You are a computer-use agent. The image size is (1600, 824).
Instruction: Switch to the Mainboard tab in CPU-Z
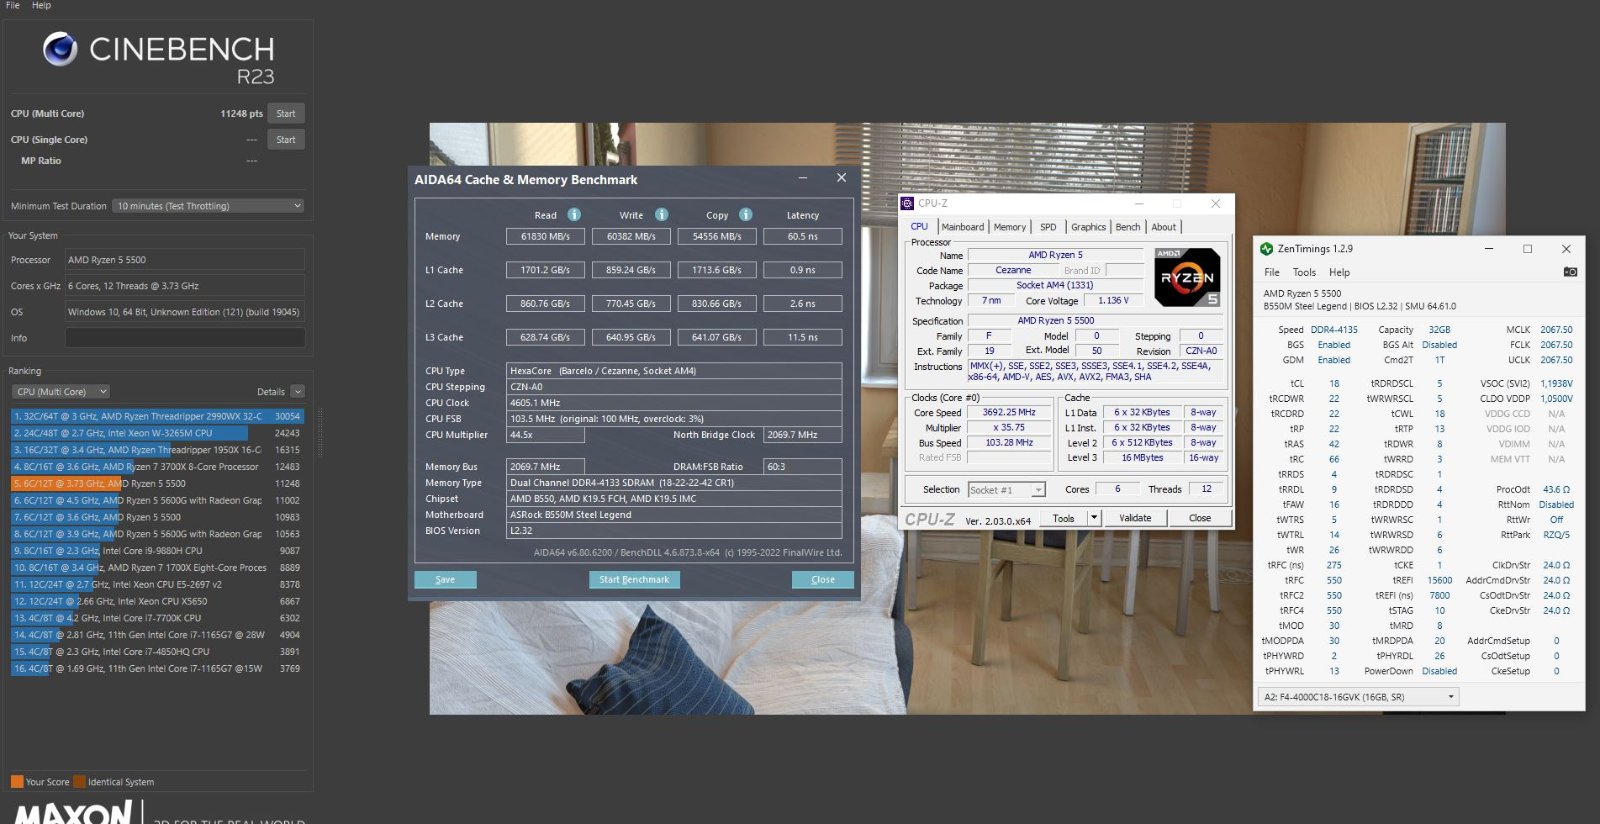click(962, 227)
